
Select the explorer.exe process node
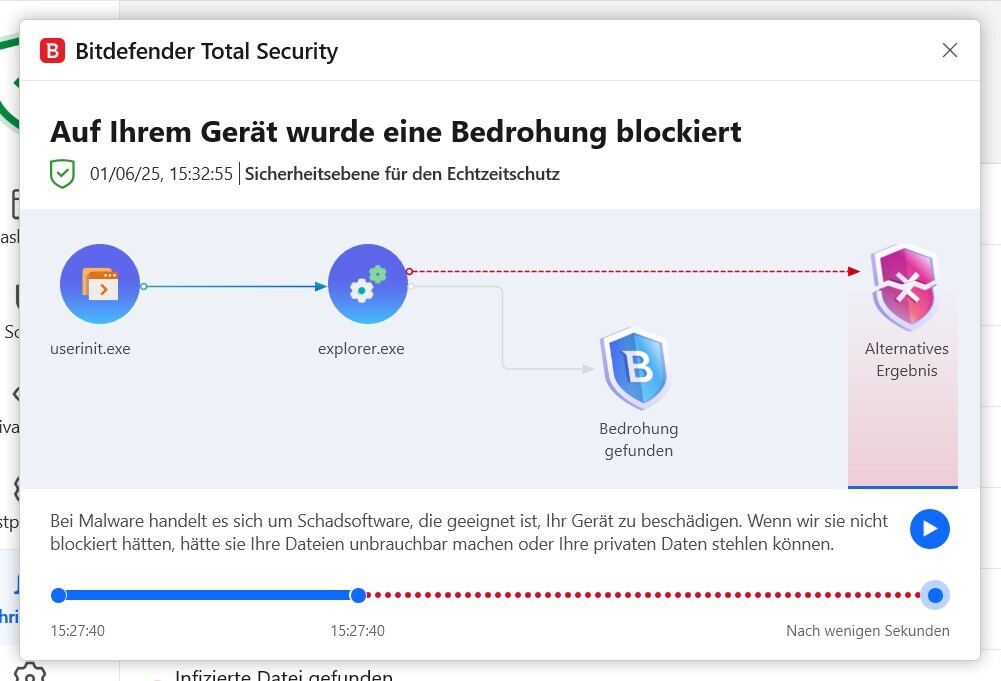click(x=367, y=283)
